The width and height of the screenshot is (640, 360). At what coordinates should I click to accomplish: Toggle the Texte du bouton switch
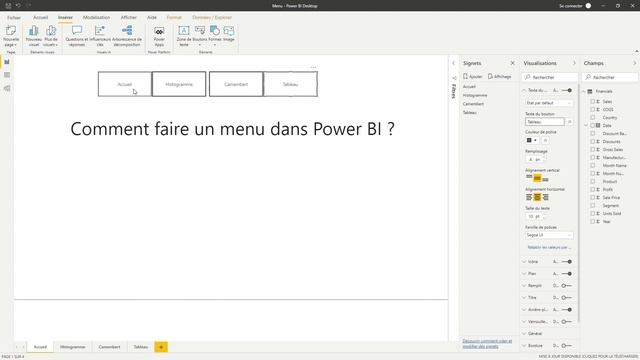[x=567, y=90]
